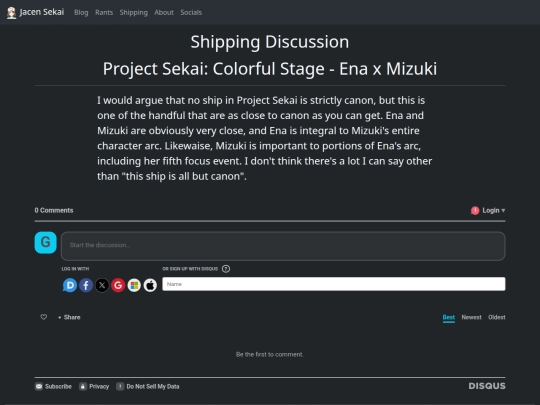Focus the Name input field
The image size is (540, 405).
click(x=334, y=284)
